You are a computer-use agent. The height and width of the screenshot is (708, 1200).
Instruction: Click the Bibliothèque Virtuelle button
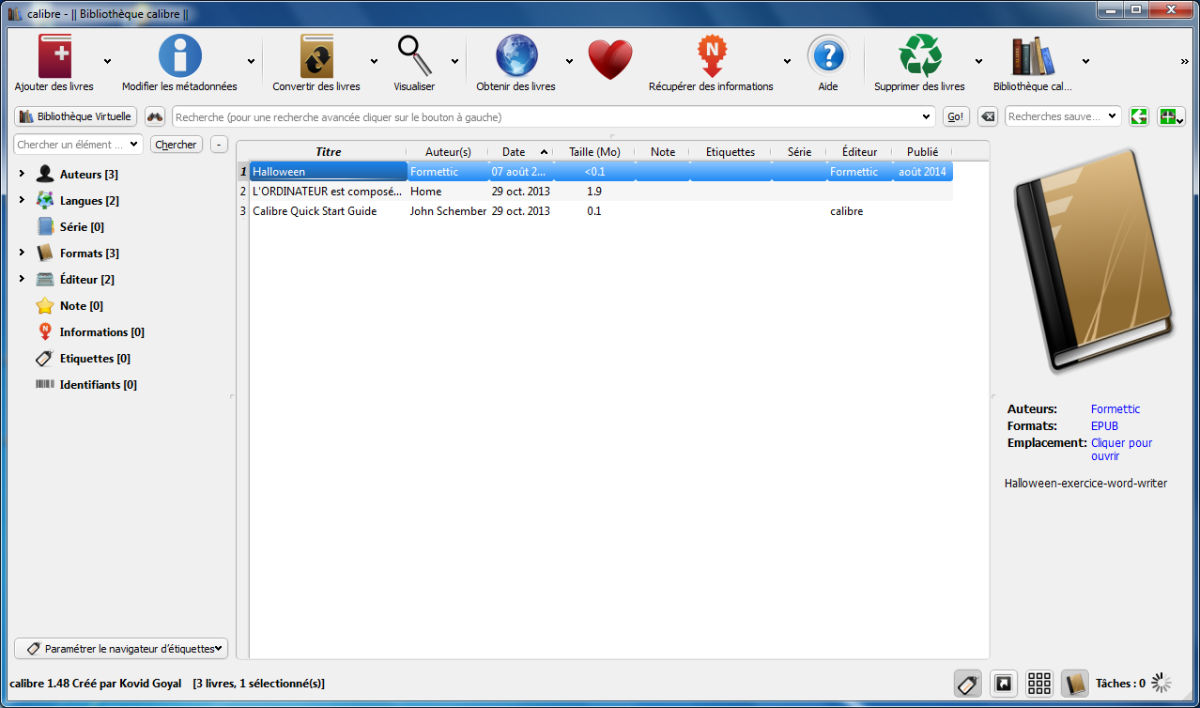(x=75, y=116)
